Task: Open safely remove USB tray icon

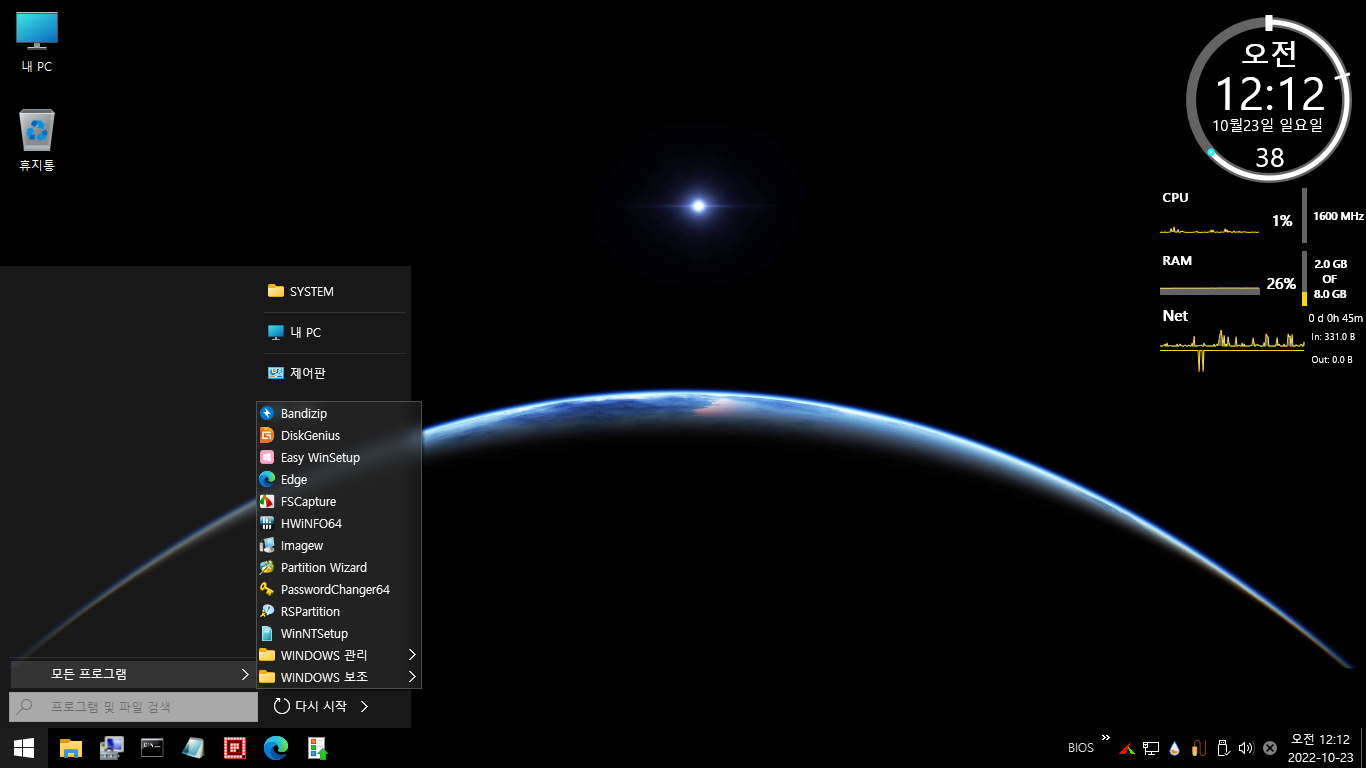Action: pyautogui.click(x=1222, y=748)
